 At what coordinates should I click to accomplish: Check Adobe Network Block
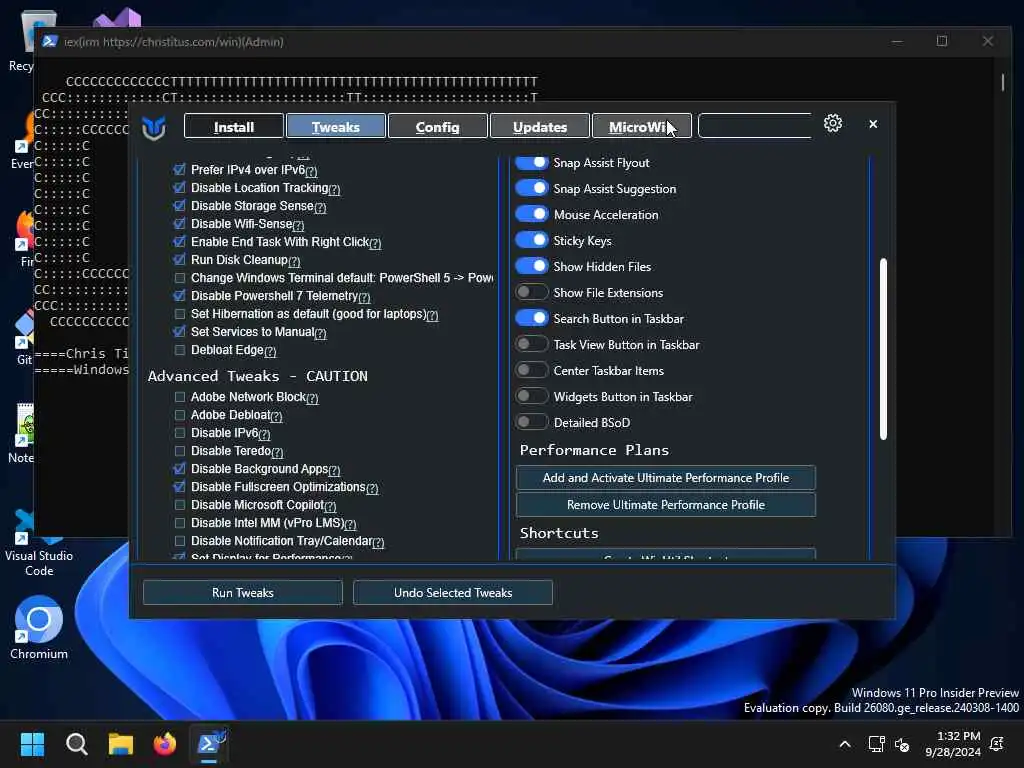(180, 397)
